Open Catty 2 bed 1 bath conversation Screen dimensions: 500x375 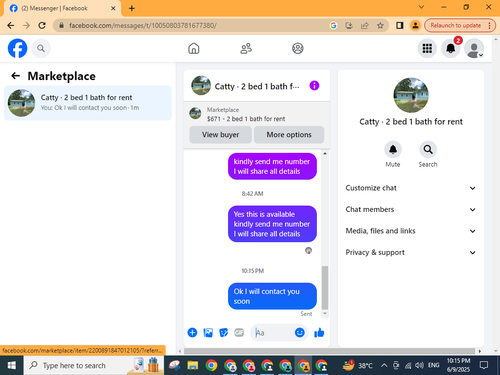click(88, 103)
